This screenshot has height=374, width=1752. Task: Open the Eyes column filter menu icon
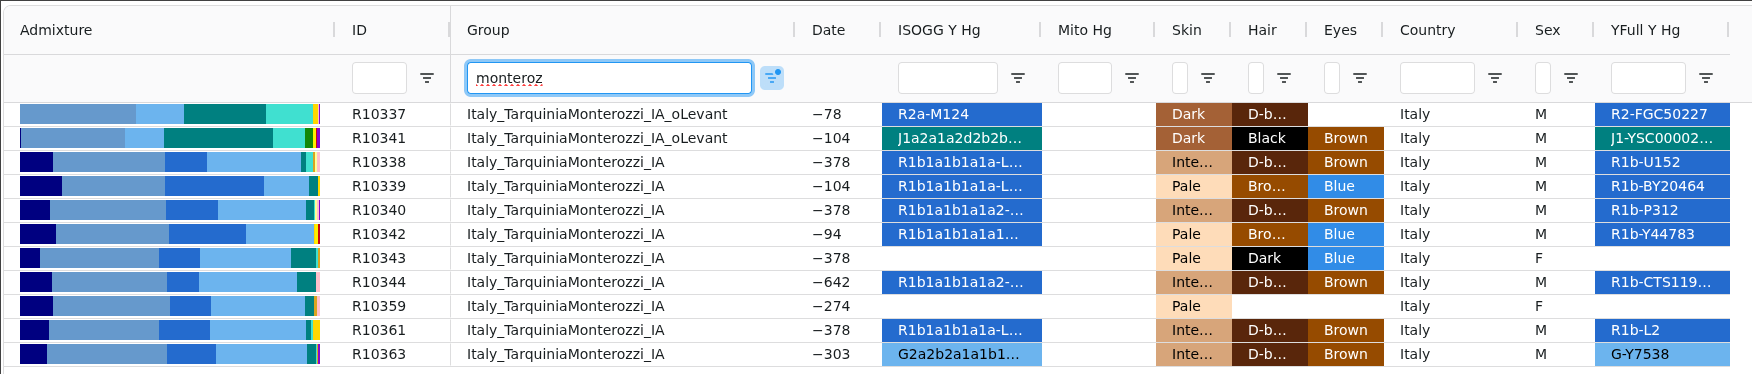(1360, 78)
